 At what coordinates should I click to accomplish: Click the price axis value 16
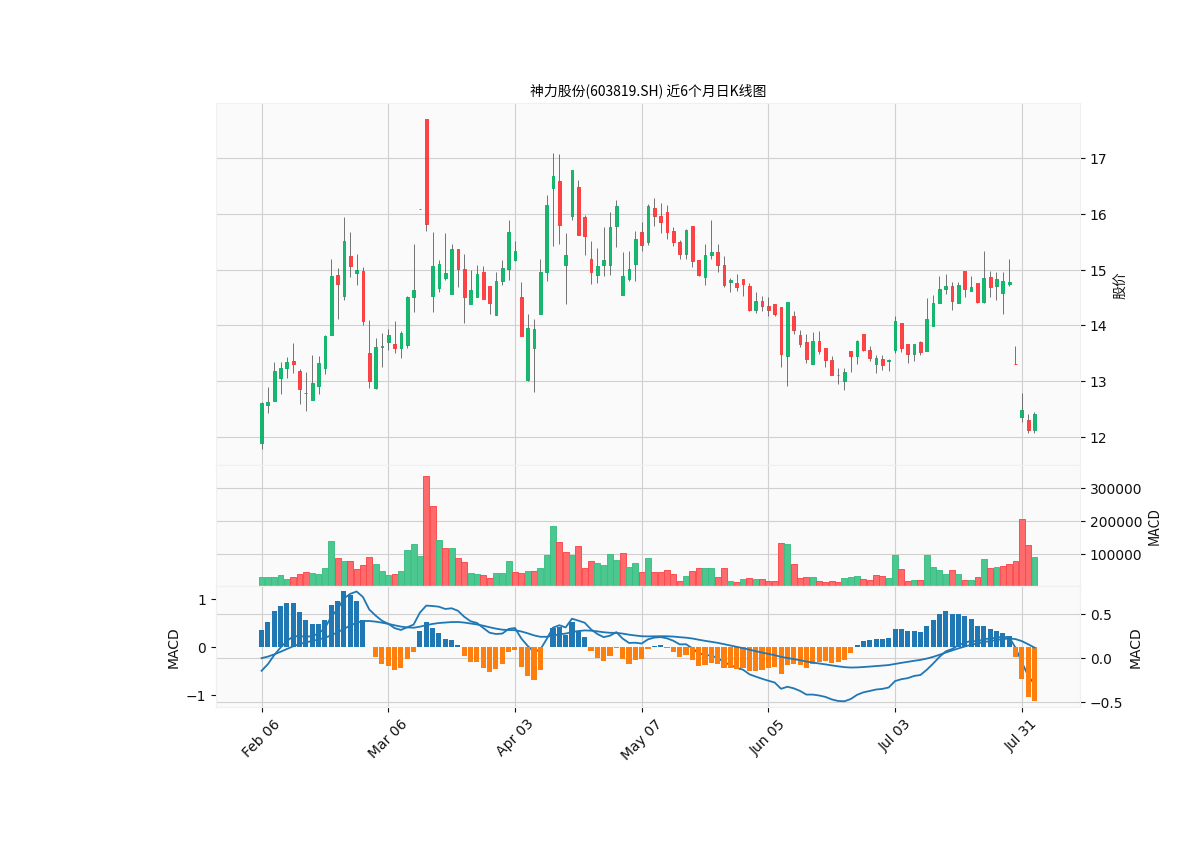[1097, 215]
